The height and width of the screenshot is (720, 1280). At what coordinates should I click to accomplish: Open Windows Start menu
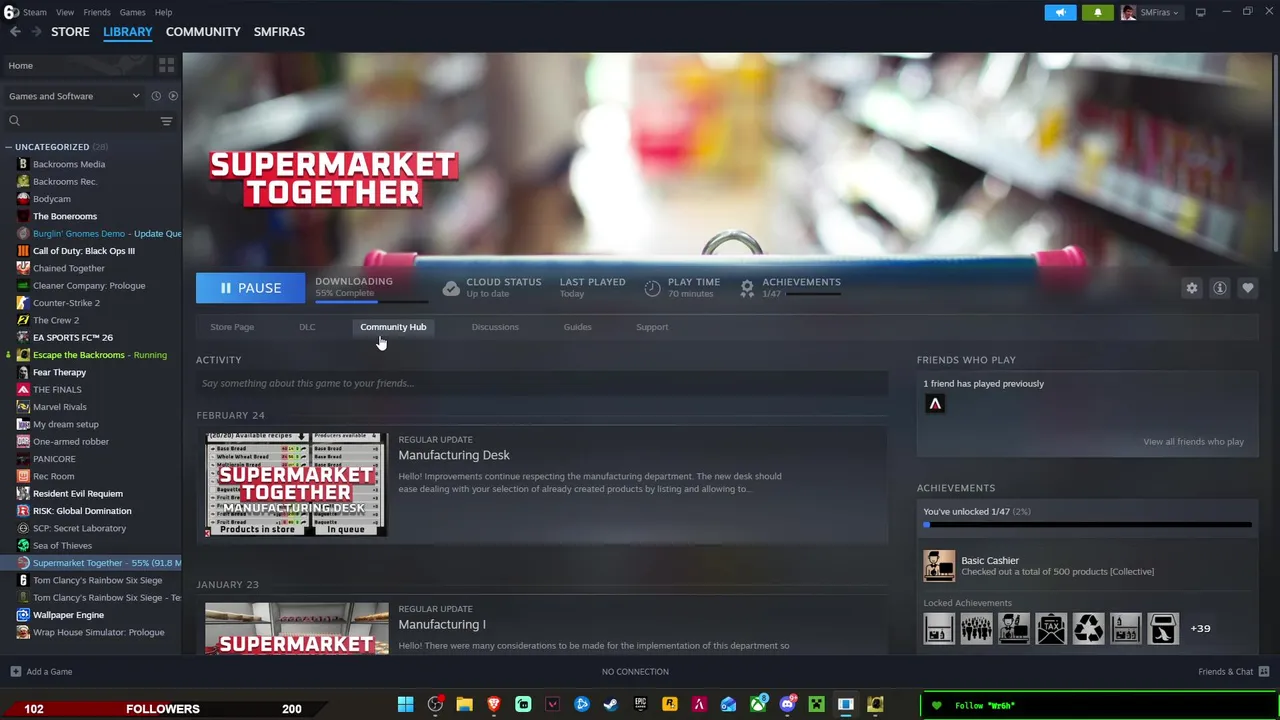point(405,705)
